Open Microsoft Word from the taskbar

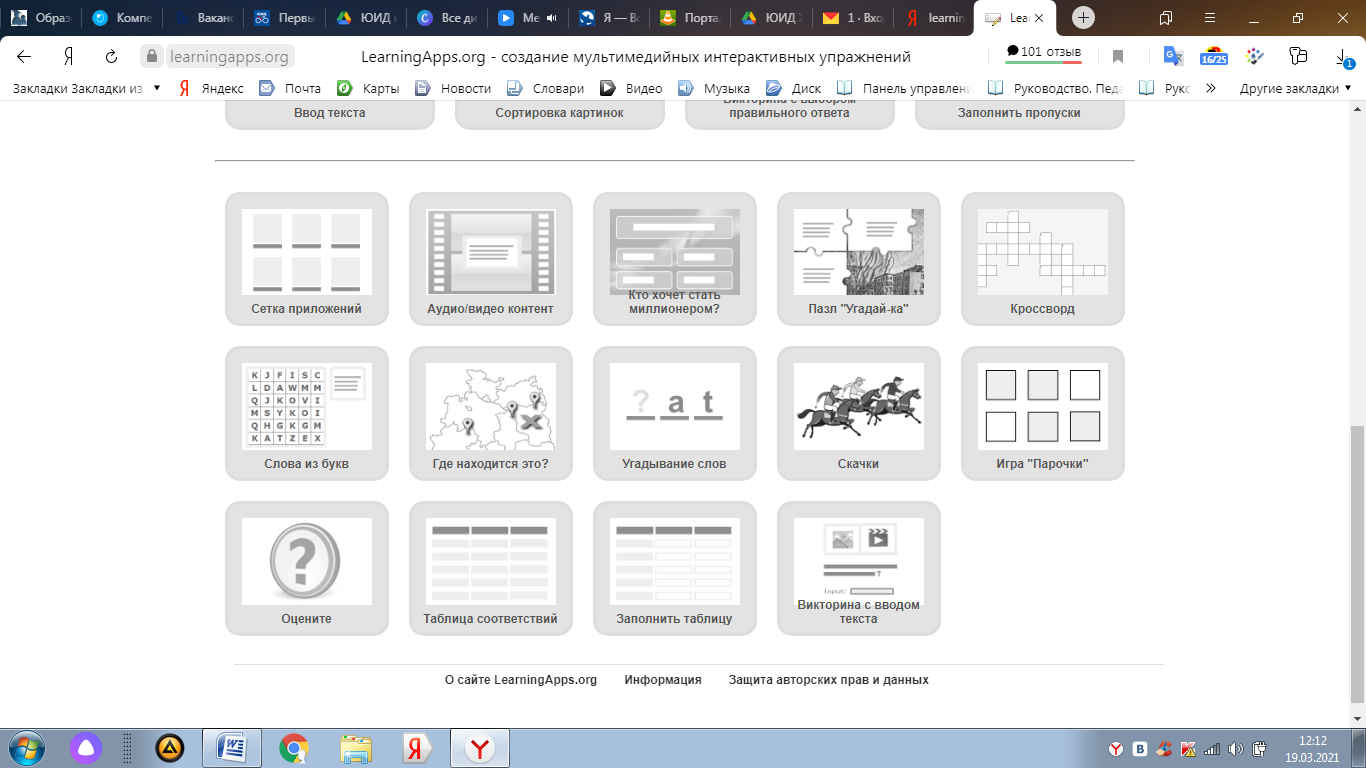click(x=232, y=748)
